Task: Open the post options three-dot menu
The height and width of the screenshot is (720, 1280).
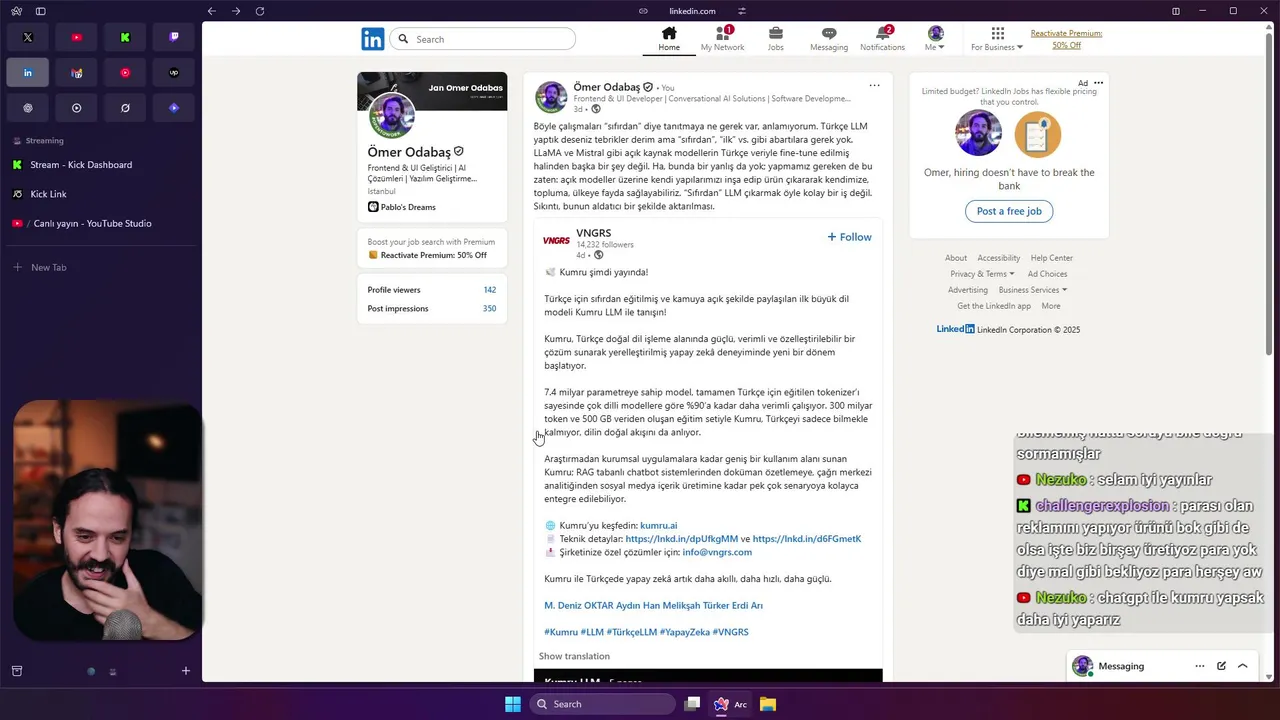Action: click(x=874, y=85)
